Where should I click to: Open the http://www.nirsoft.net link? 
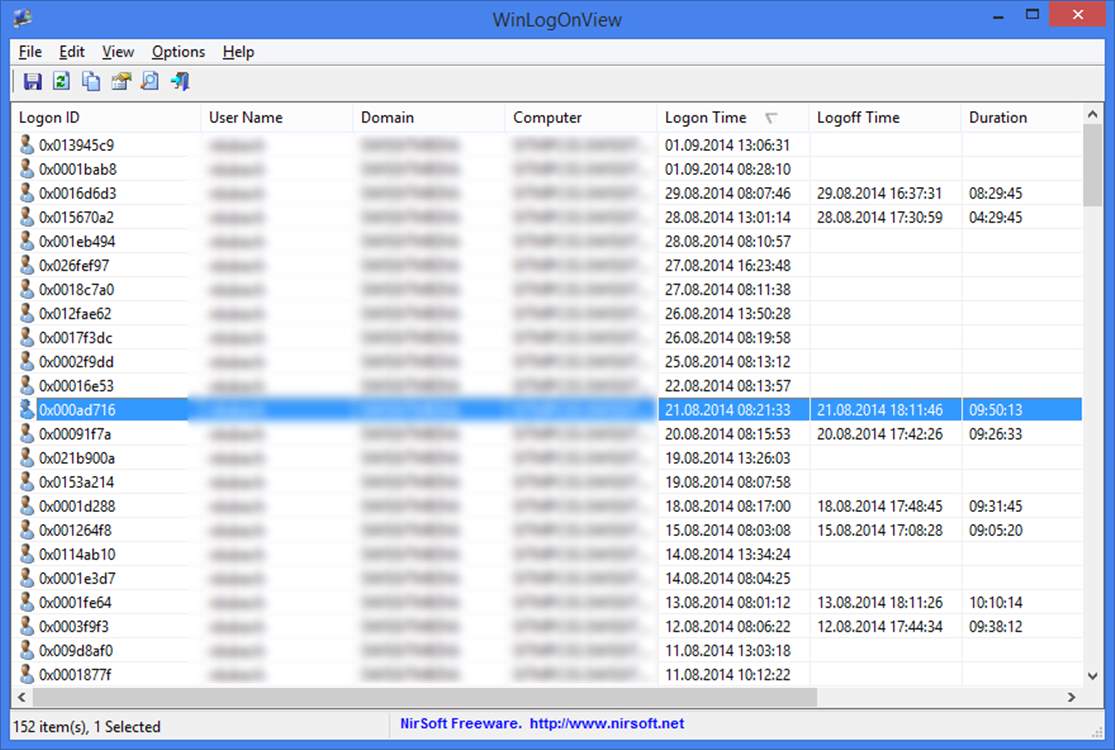[607, 724]
